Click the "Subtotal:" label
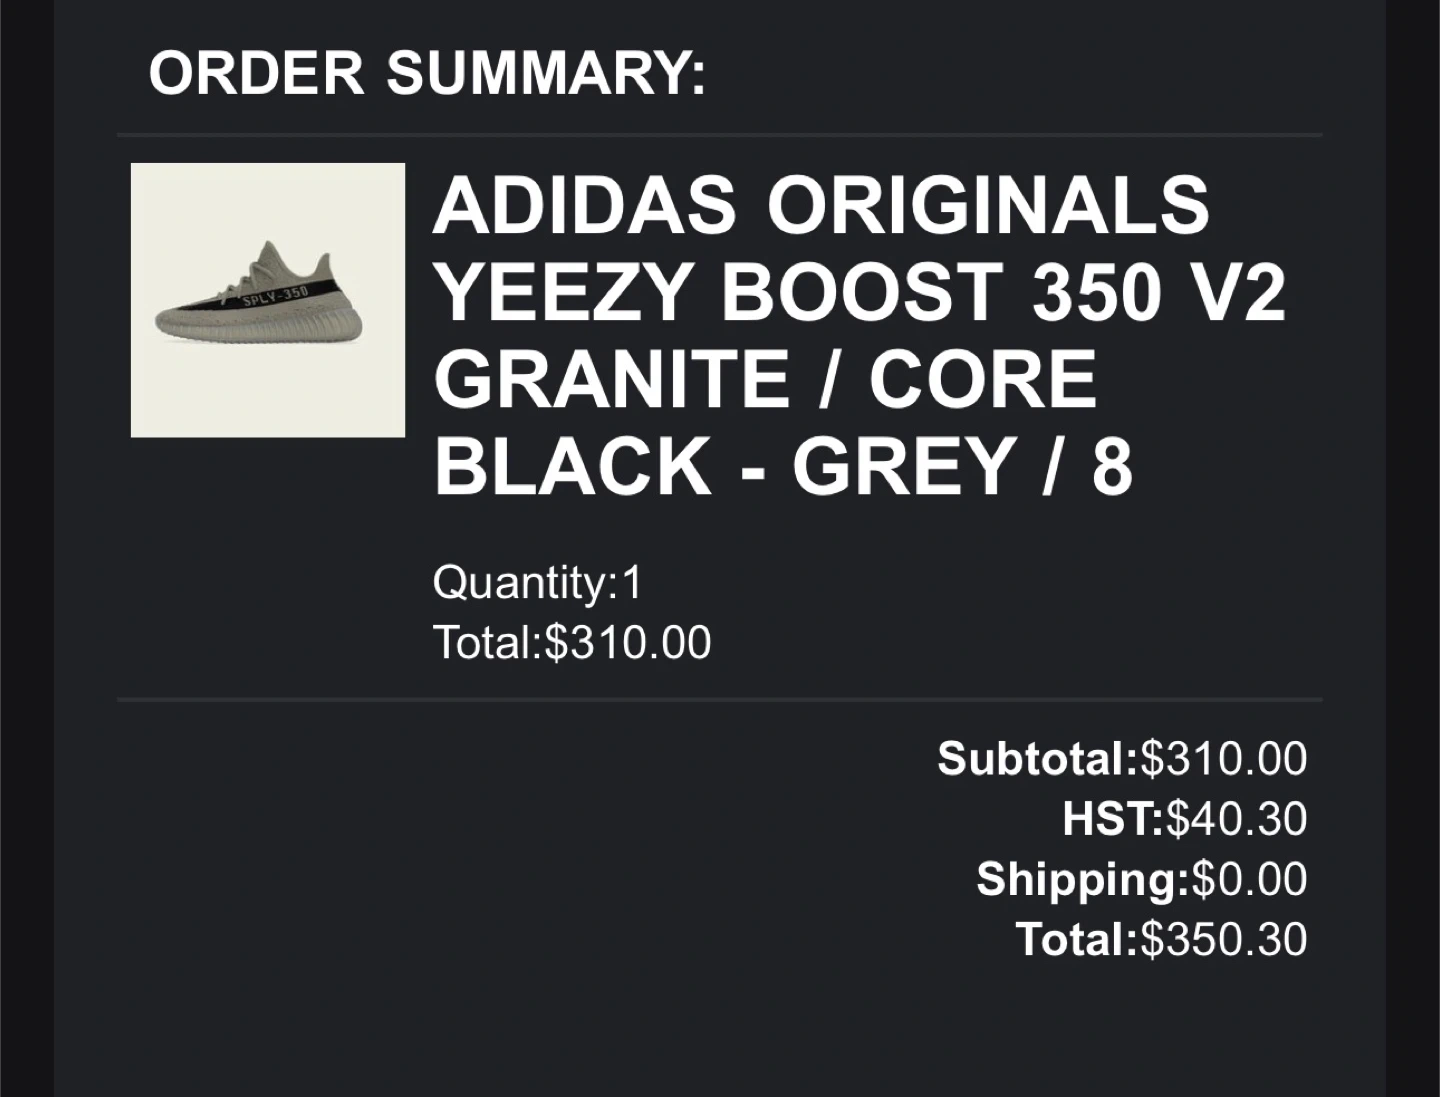This screenshot has width=1440, height=1097. (1037, 758)
